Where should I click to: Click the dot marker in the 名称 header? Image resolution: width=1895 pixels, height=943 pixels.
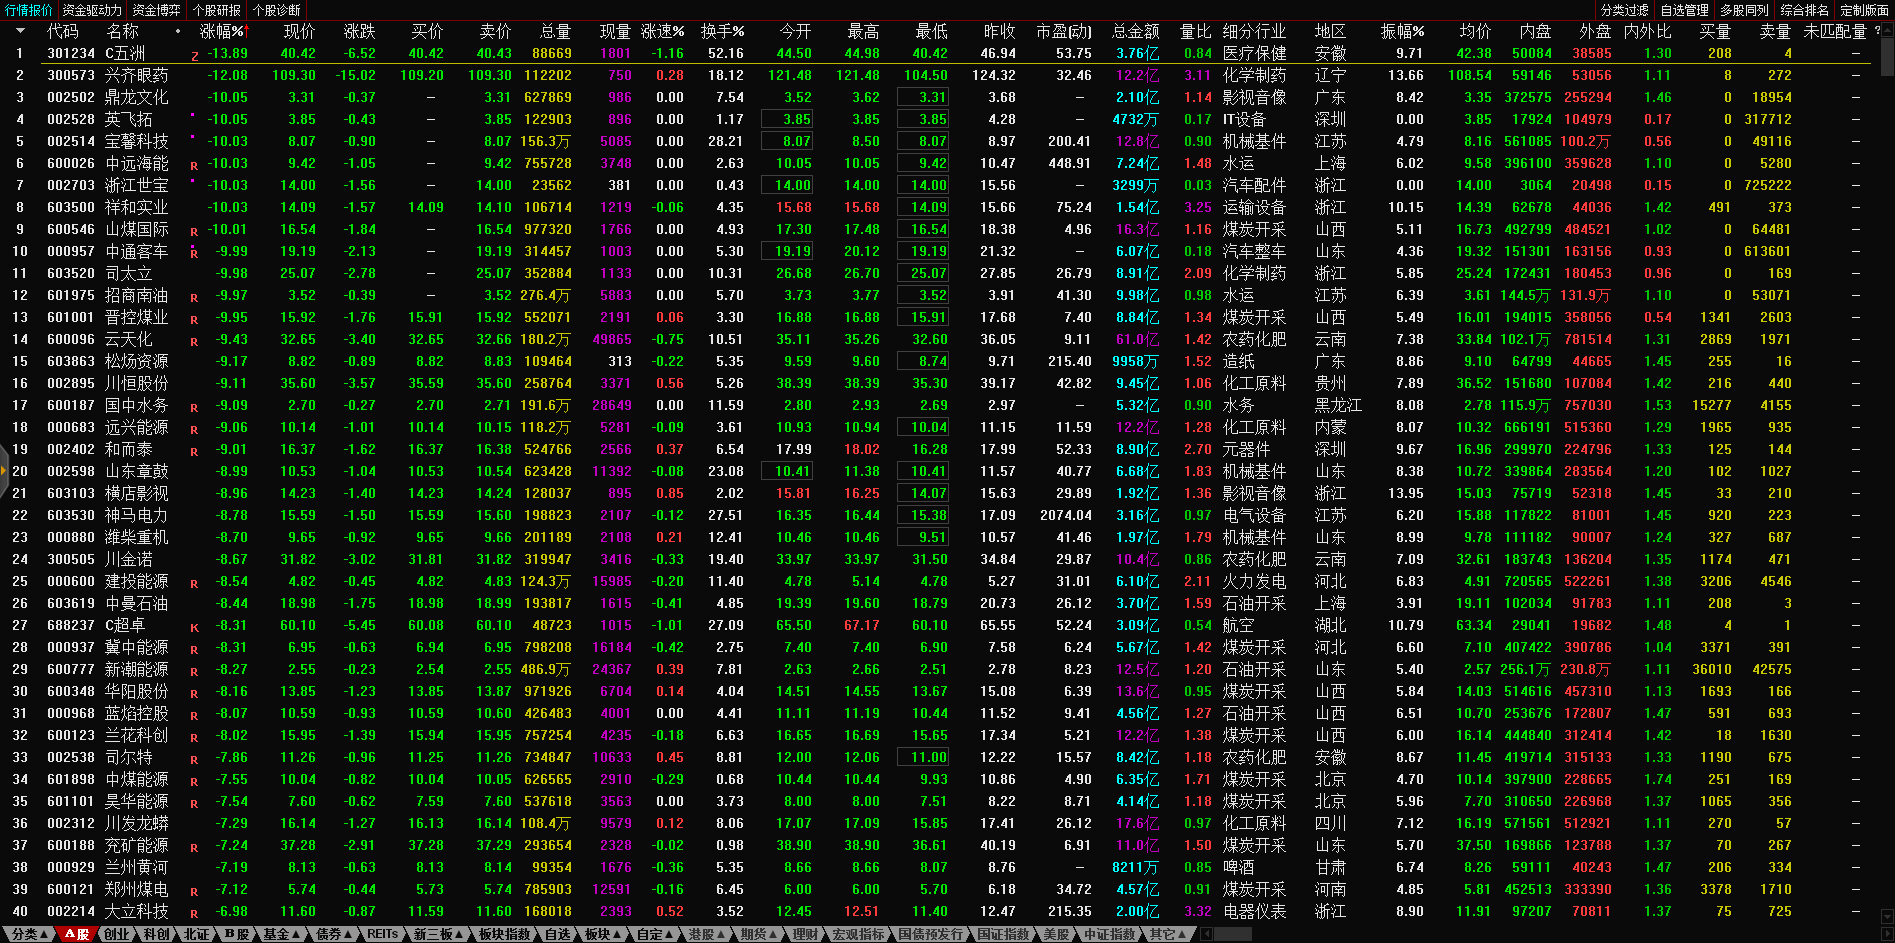[178, 32]
